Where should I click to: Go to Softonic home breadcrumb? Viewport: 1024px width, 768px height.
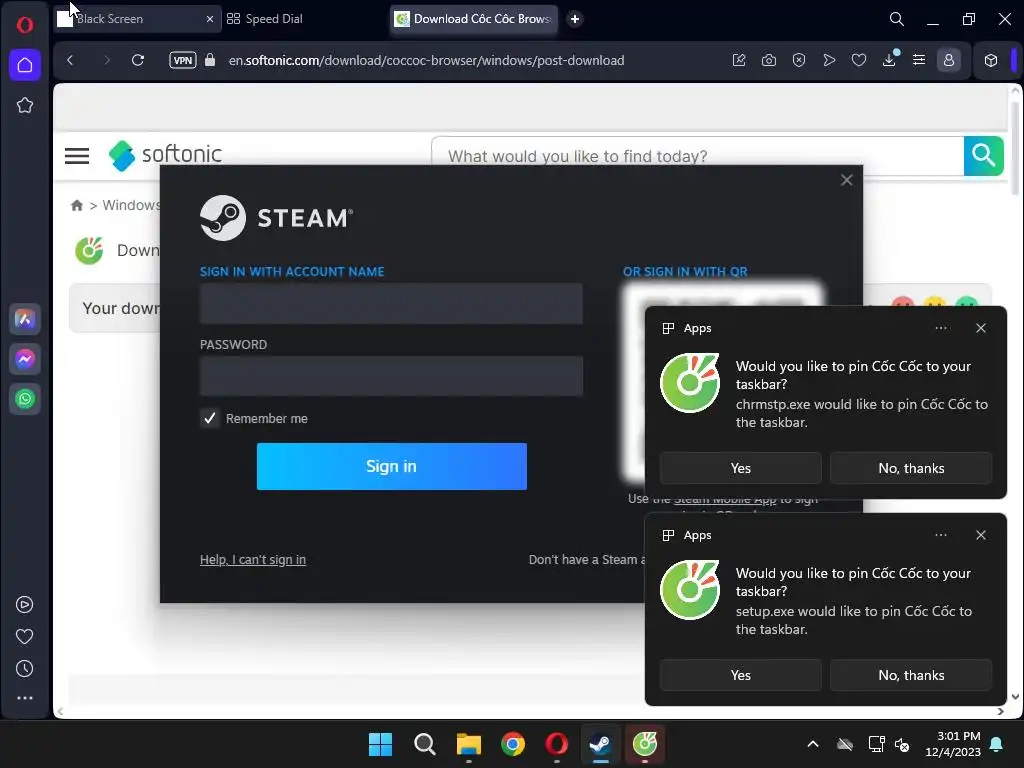(77, 205)
